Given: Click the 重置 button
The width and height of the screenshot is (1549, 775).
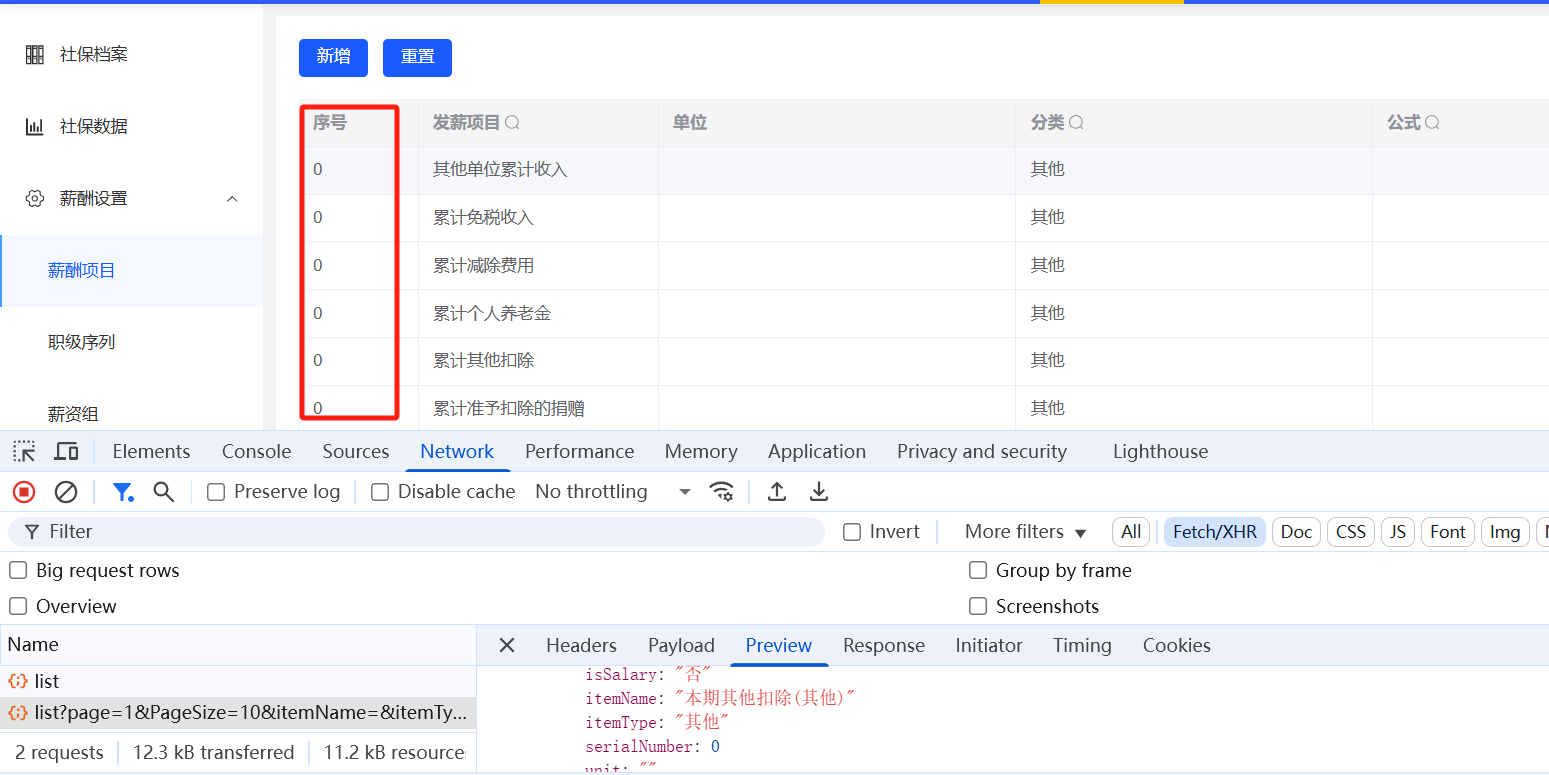Looking at the screenshot, I should [x=417, y=57].
